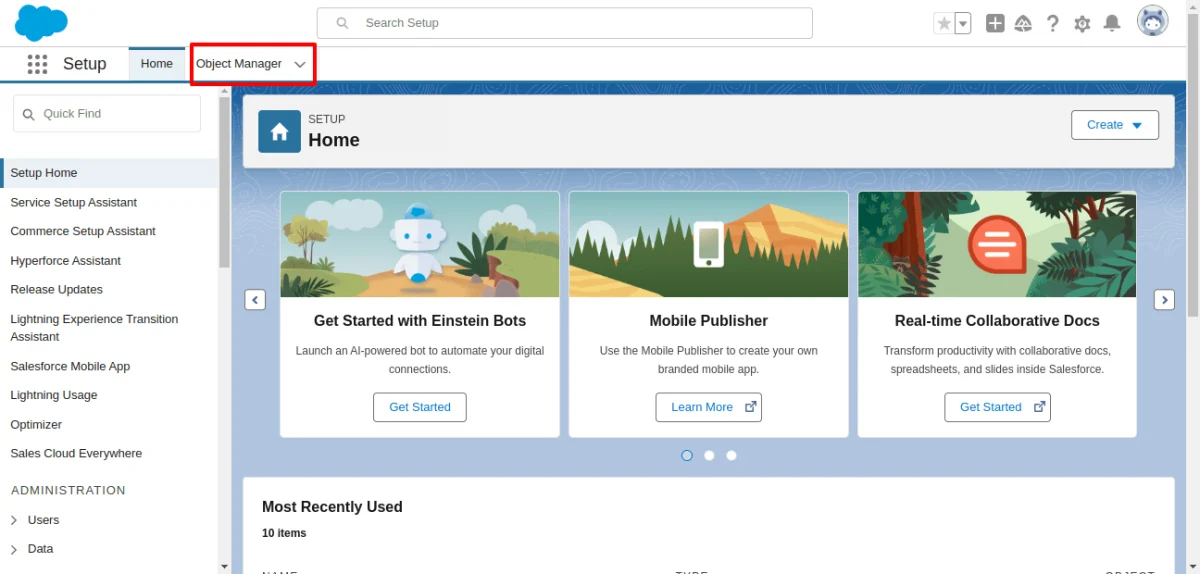The width and height of the screenshot is (1200, 574).
Task: Switch to the Home tab
Action: [157, 64]
